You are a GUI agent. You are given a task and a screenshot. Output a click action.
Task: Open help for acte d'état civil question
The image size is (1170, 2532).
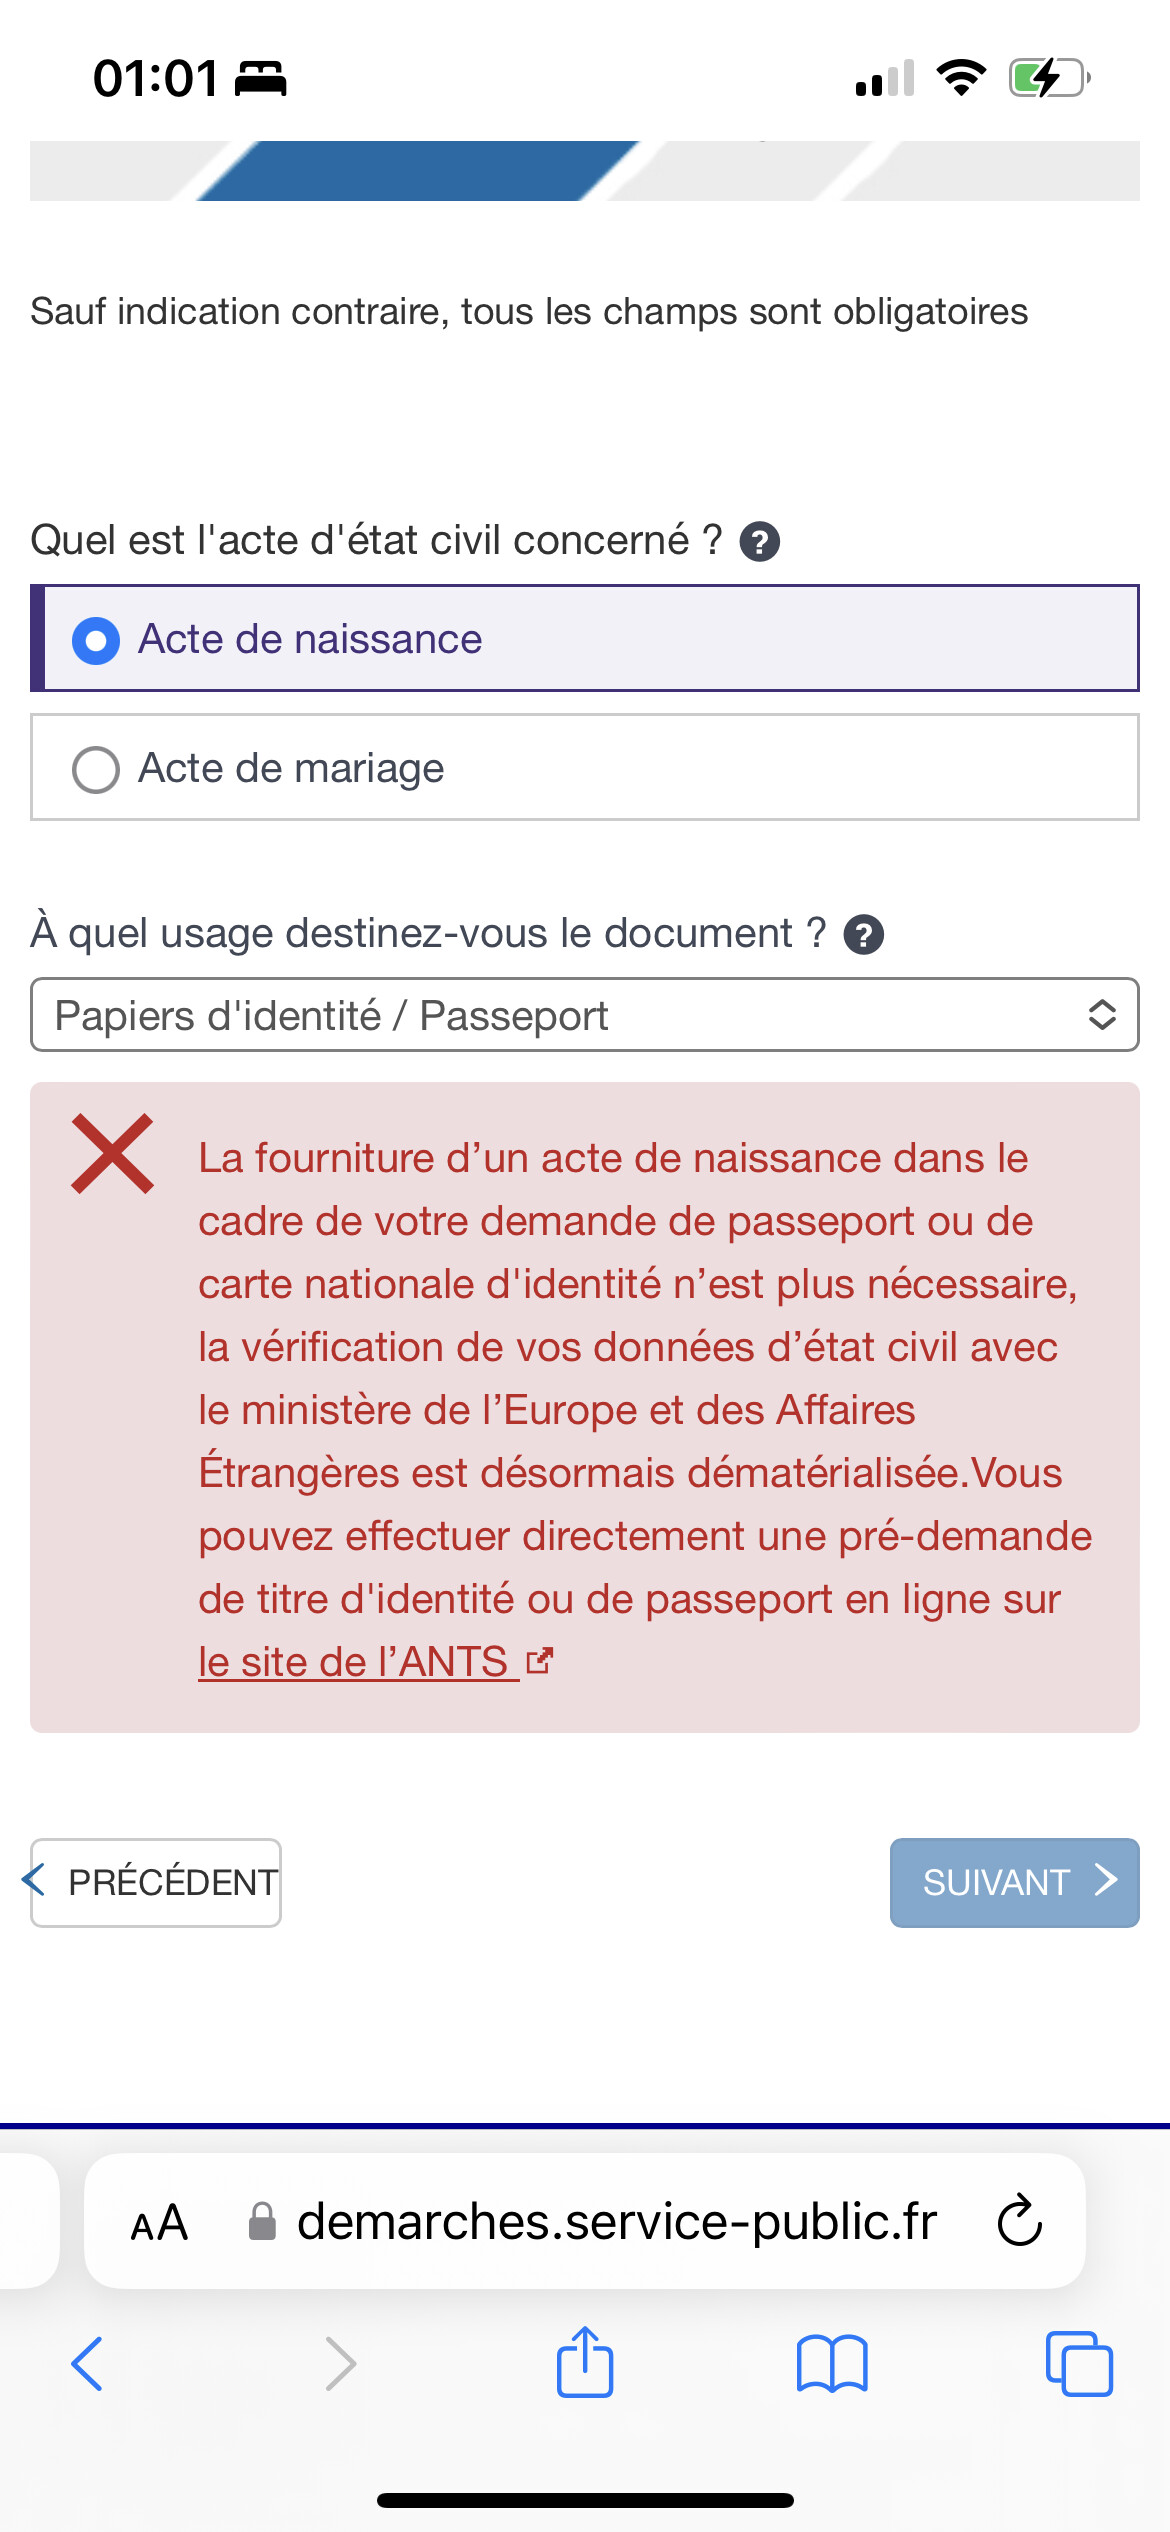(x=760, y=542)
